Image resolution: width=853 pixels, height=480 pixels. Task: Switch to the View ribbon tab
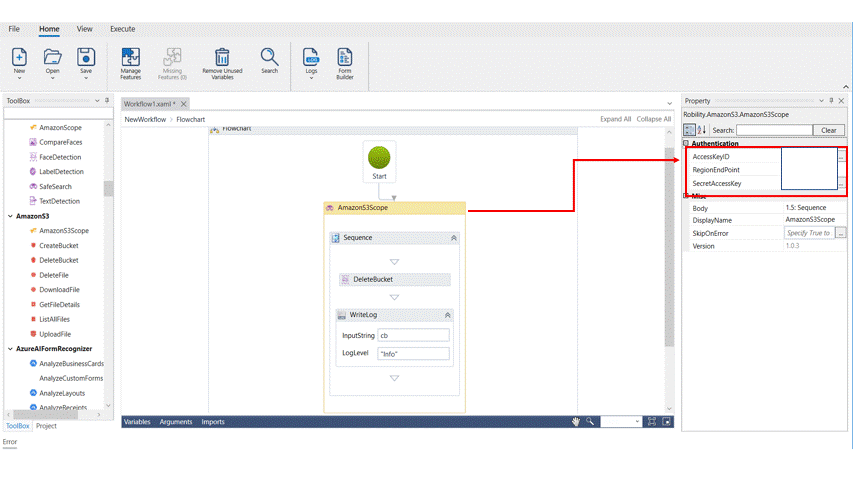click(x=85, y=29)
